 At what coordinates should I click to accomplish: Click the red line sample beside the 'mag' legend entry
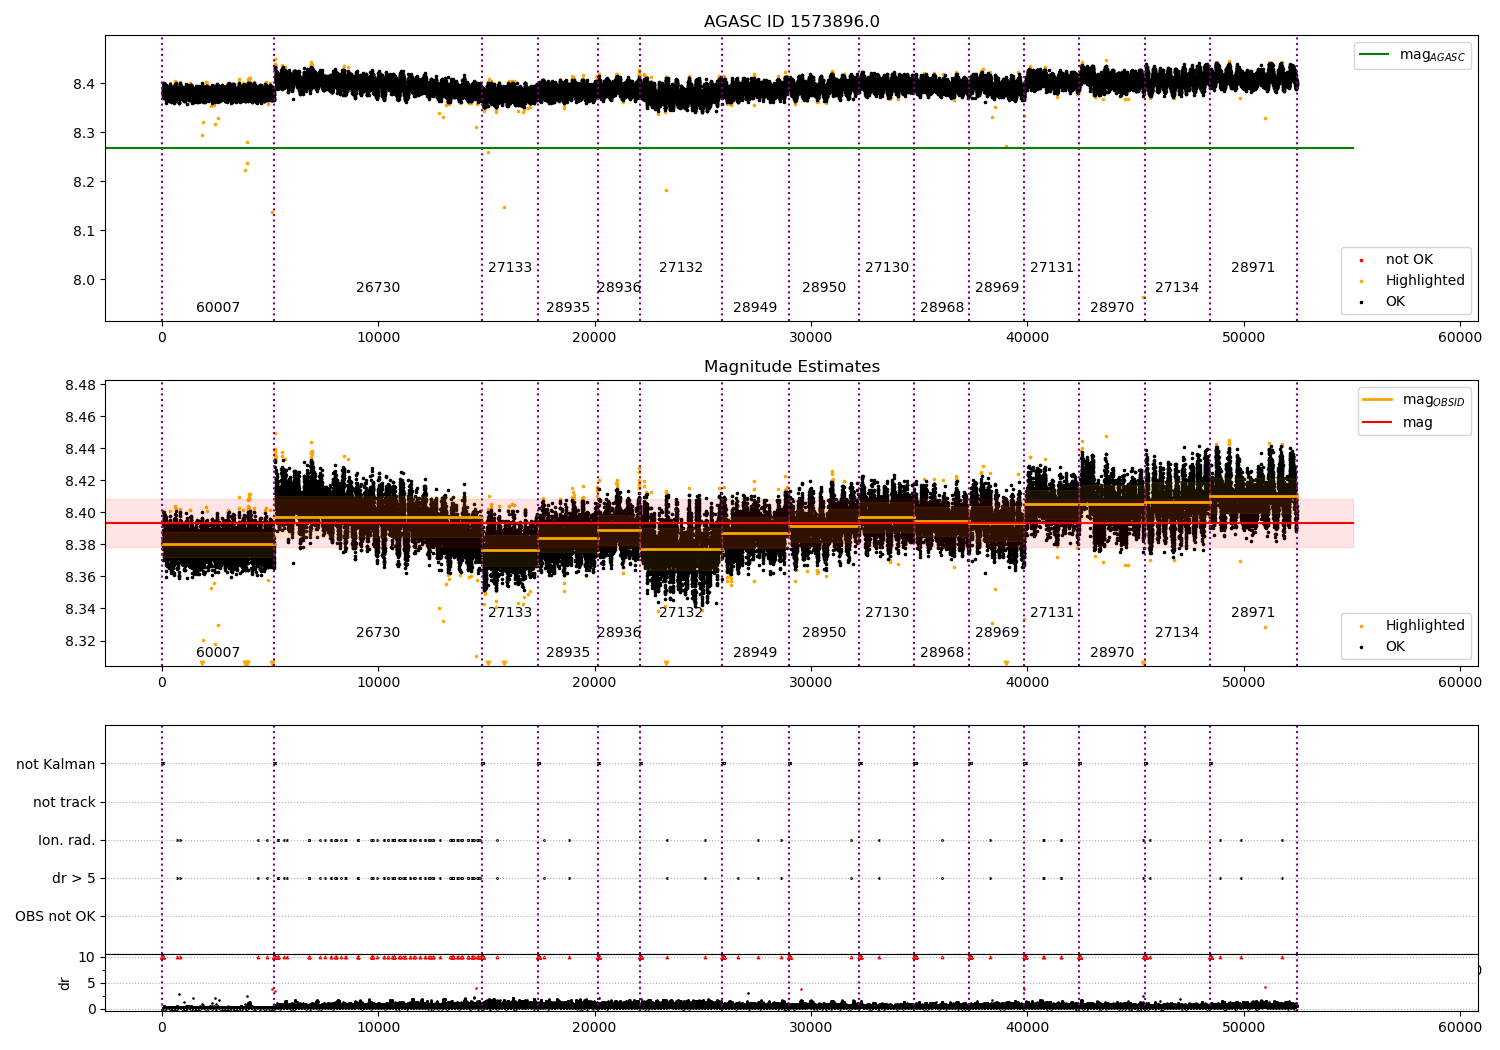tap(1378, 423)
